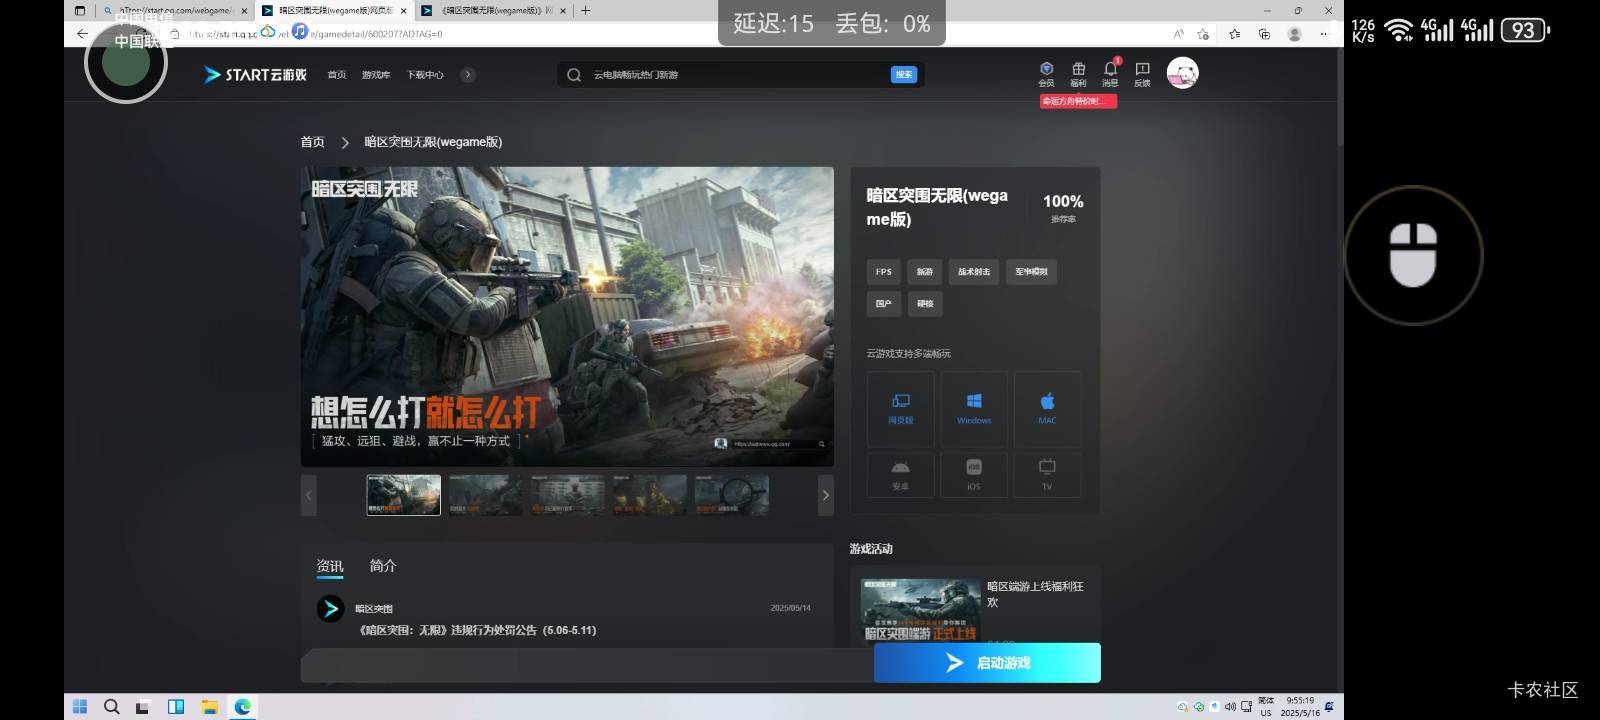Switch to the 资讯 tab

[x=330, y=566]
